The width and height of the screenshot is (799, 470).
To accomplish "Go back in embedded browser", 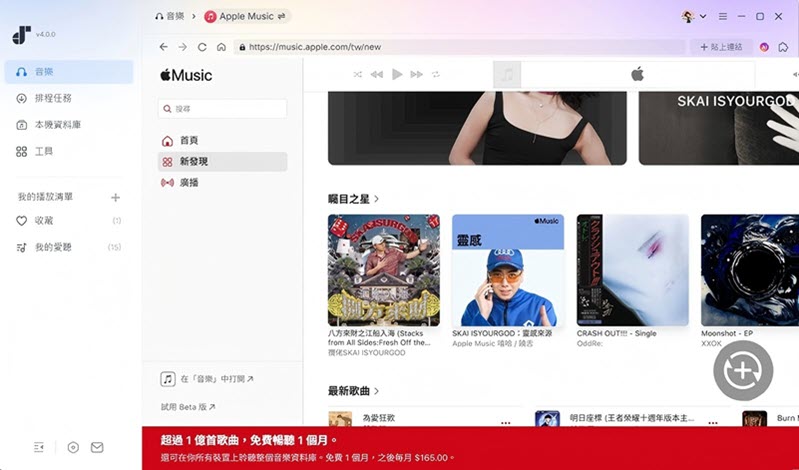I will click(163, 47).
